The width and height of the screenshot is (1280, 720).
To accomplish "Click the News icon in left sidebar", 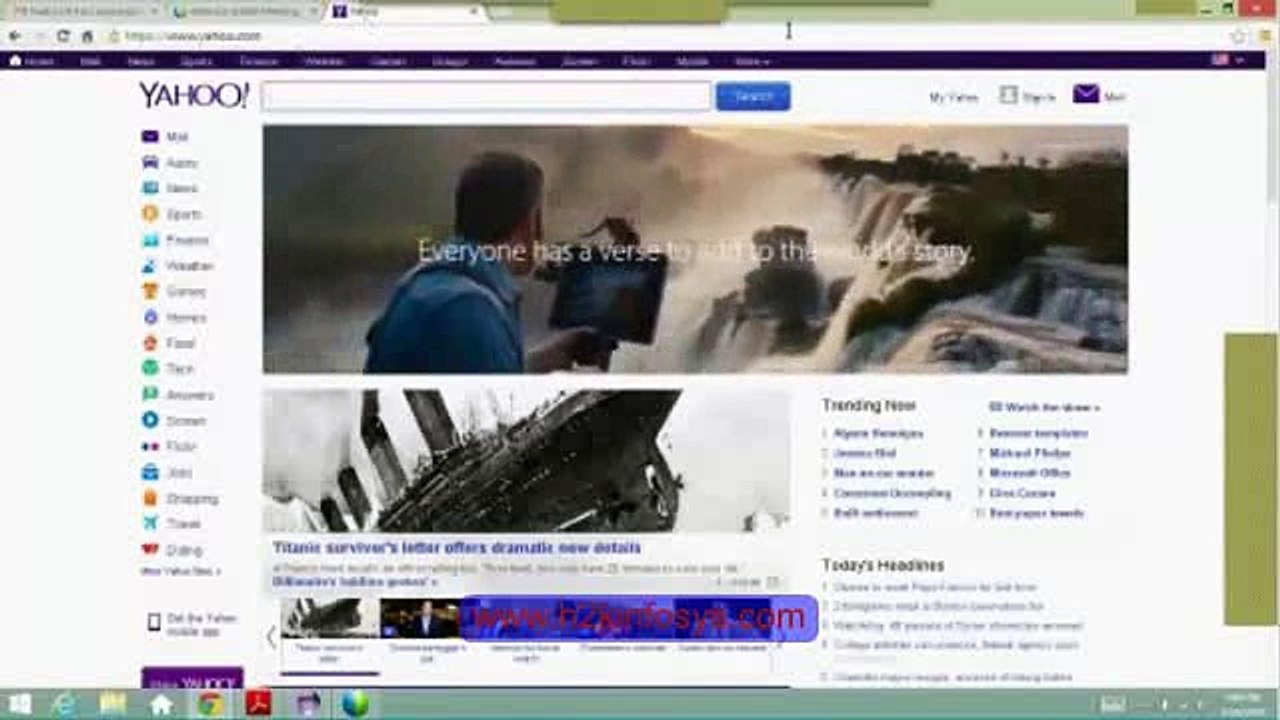I will pos(150,188).
